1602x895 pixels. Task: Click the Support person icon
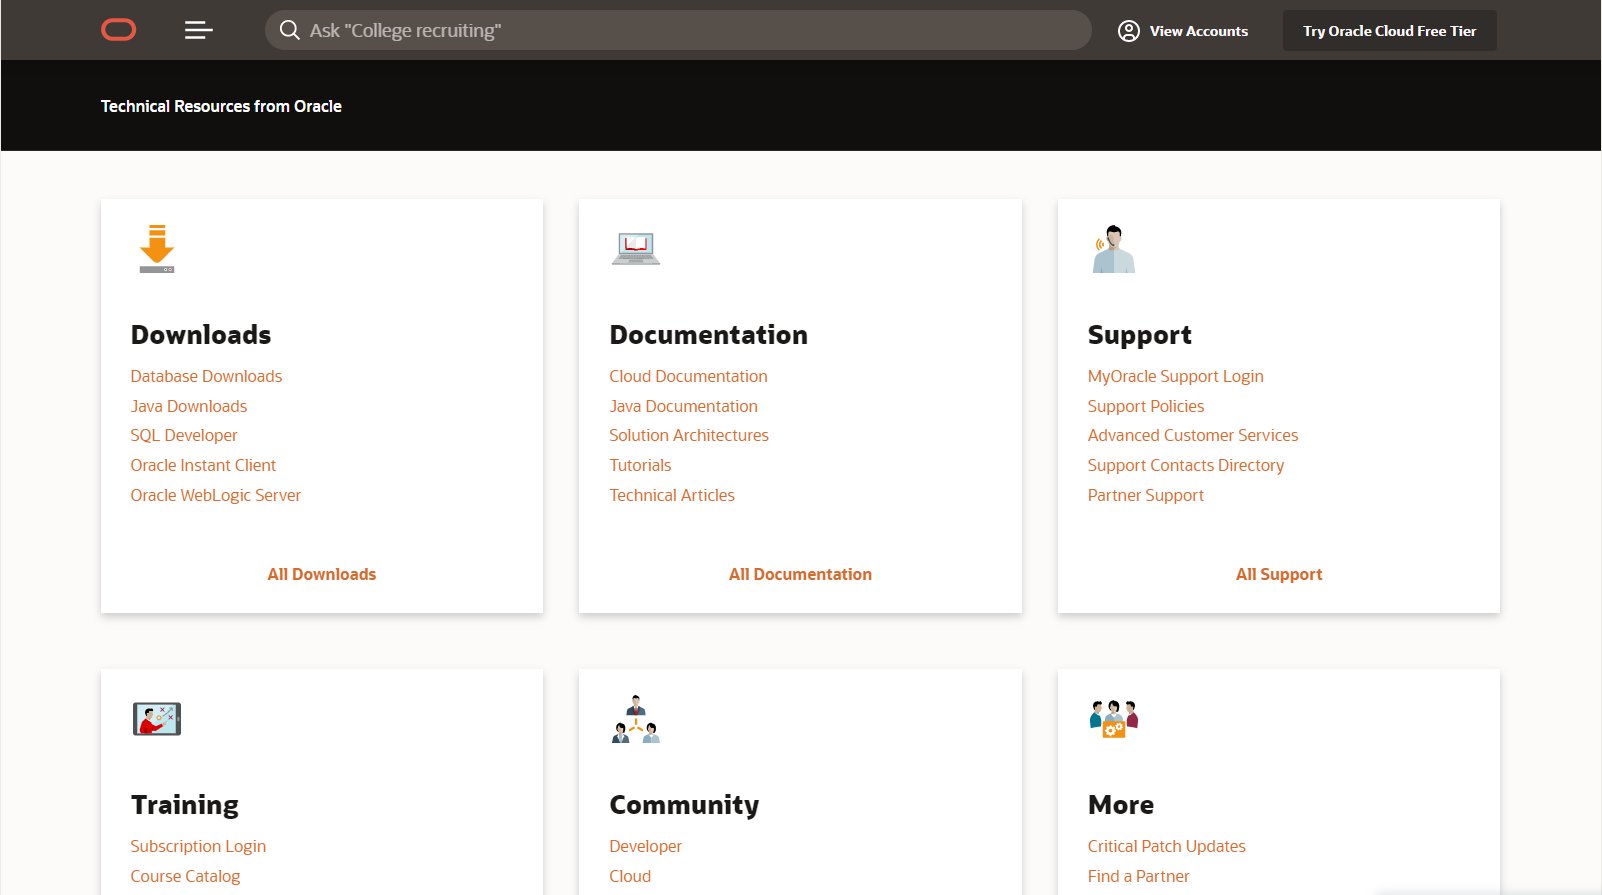1114,249
